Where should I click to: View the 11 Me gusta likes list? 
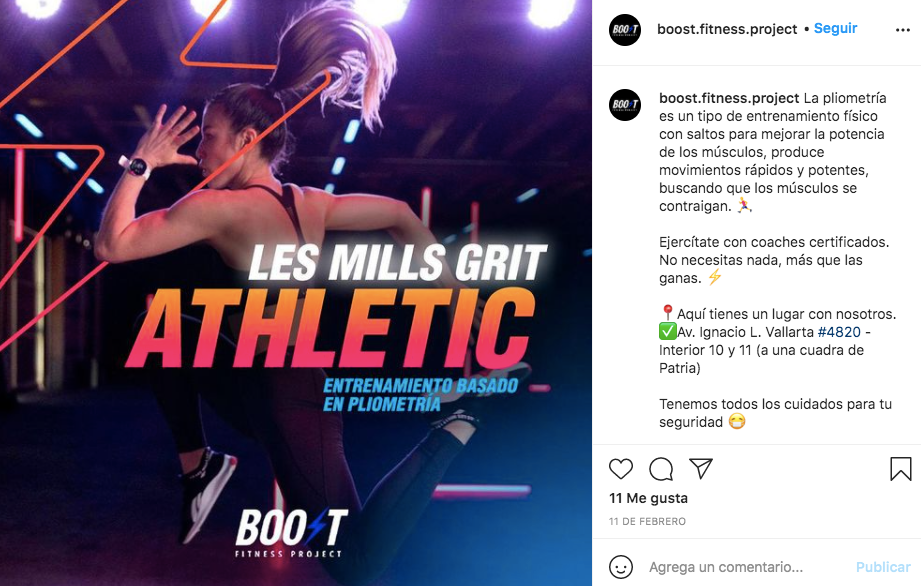pyautogui.click(x=648, y=498)
